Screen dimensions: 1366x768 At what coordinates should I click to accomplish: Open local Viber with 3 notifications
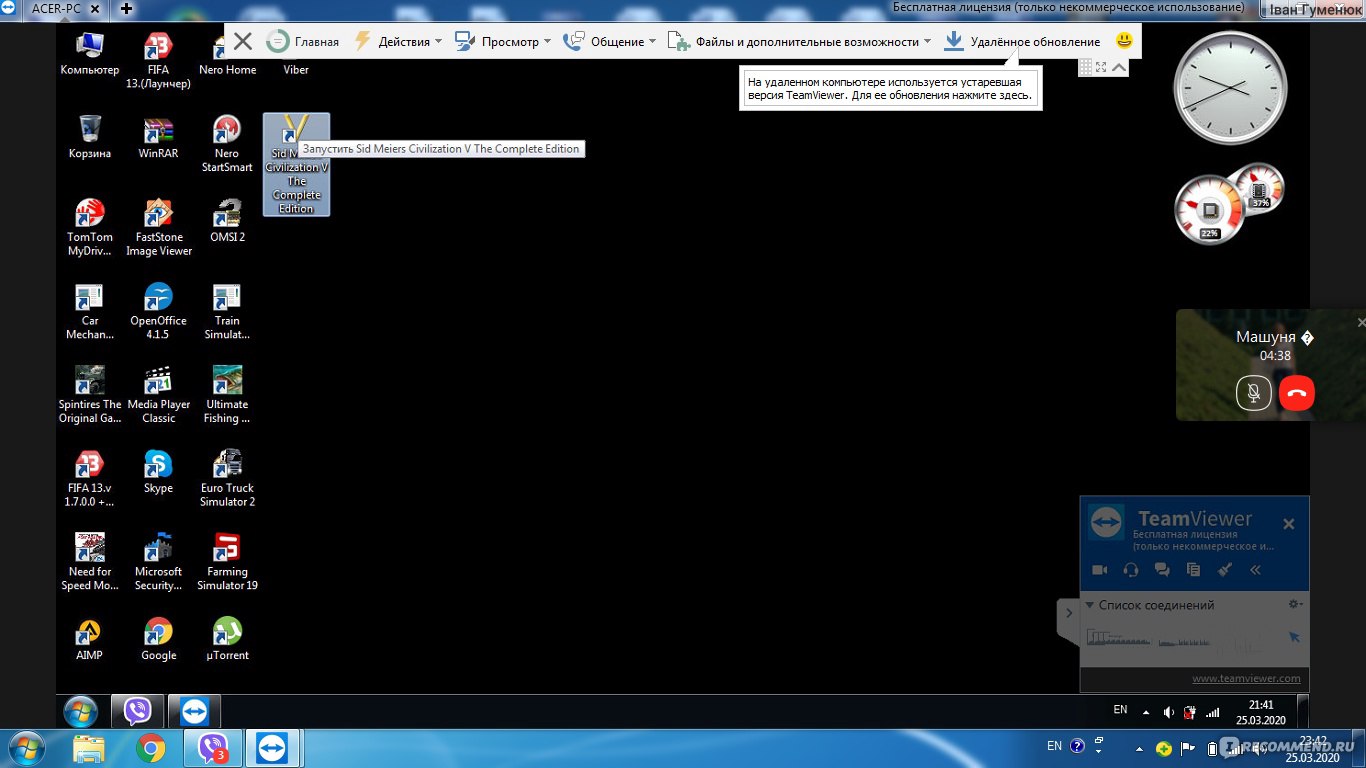212,748
